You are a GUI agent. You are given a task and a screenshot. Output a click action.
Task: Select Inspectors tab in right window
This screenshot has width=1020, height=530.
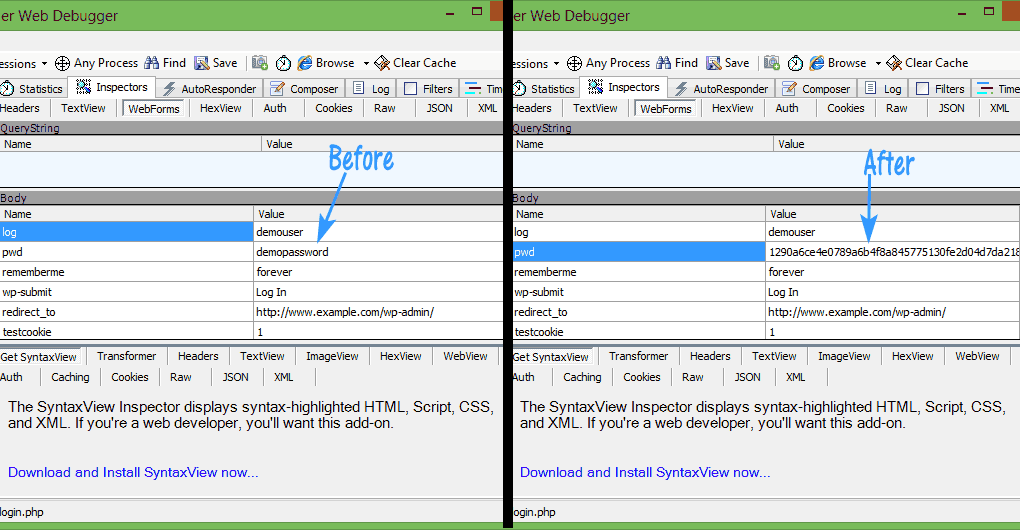click(x=624, y=87)
